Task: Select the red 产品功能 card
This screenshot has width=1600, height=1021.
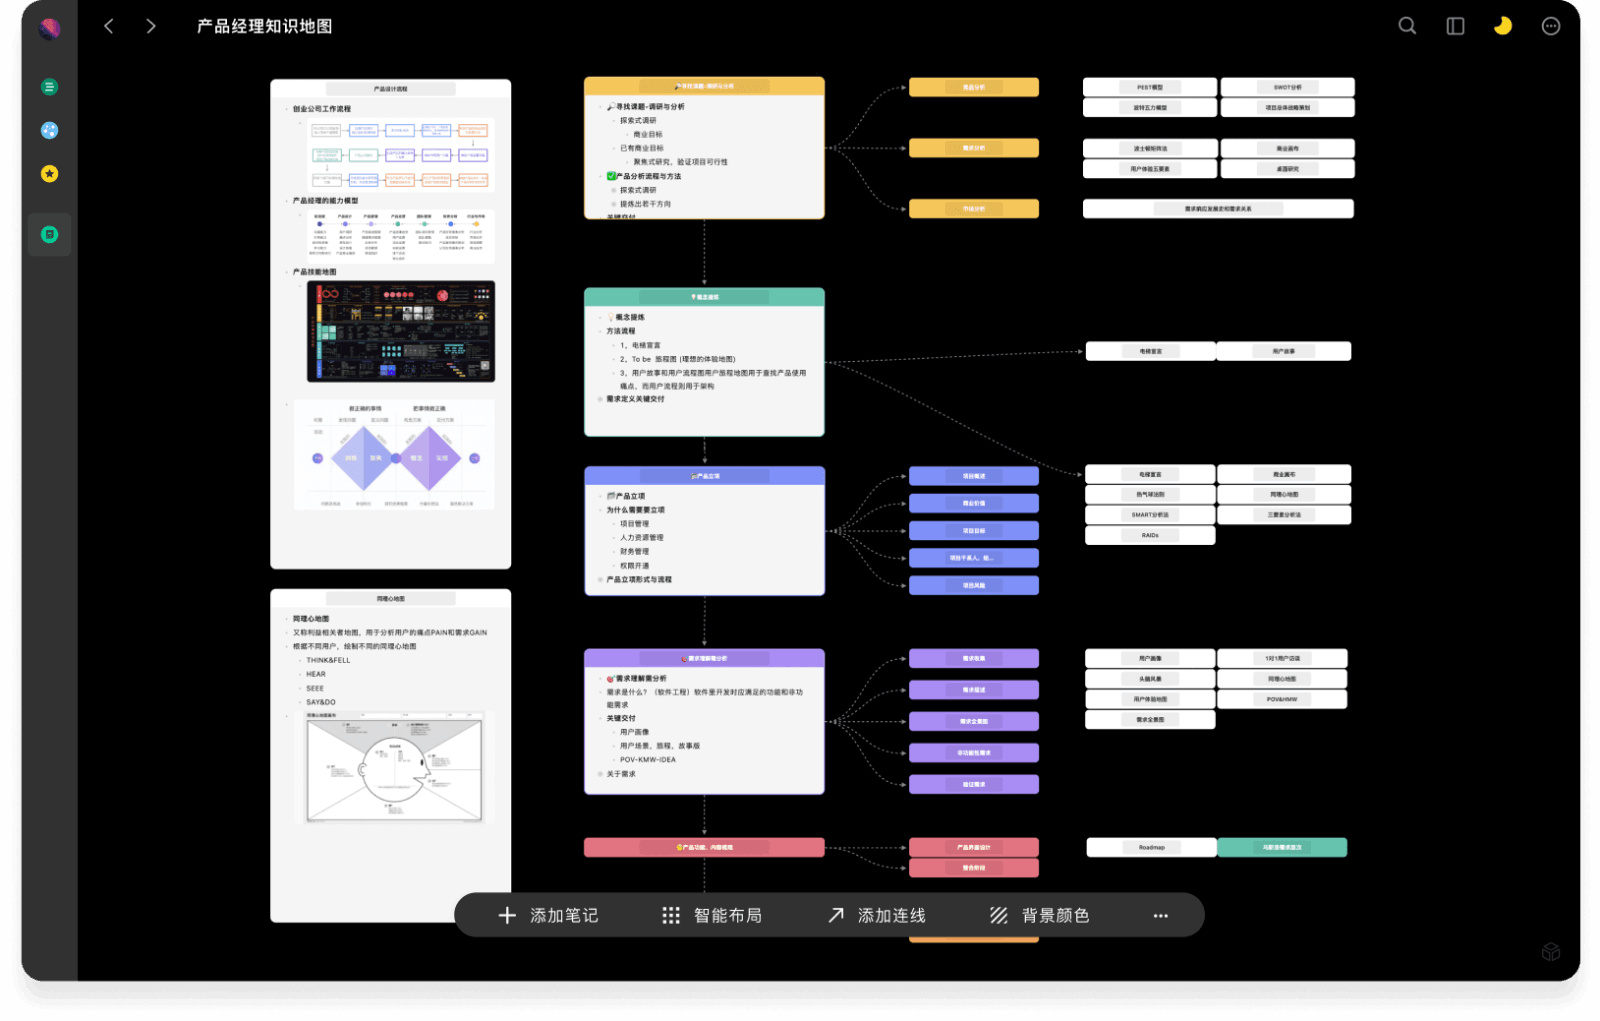Action: 704,847
